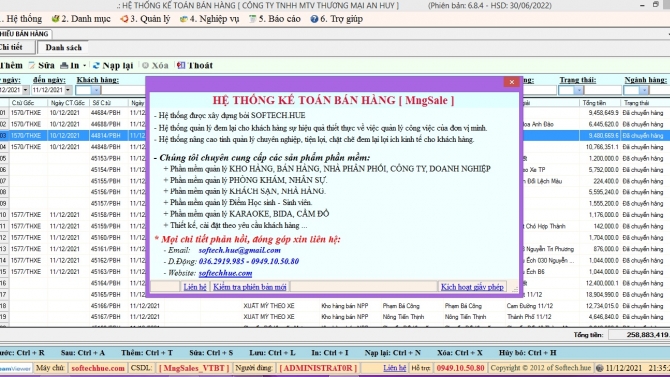Image resolution: width=670 pixels, height=377 pixels.
Task: Click the In print toolbar button
Action: 70,65
